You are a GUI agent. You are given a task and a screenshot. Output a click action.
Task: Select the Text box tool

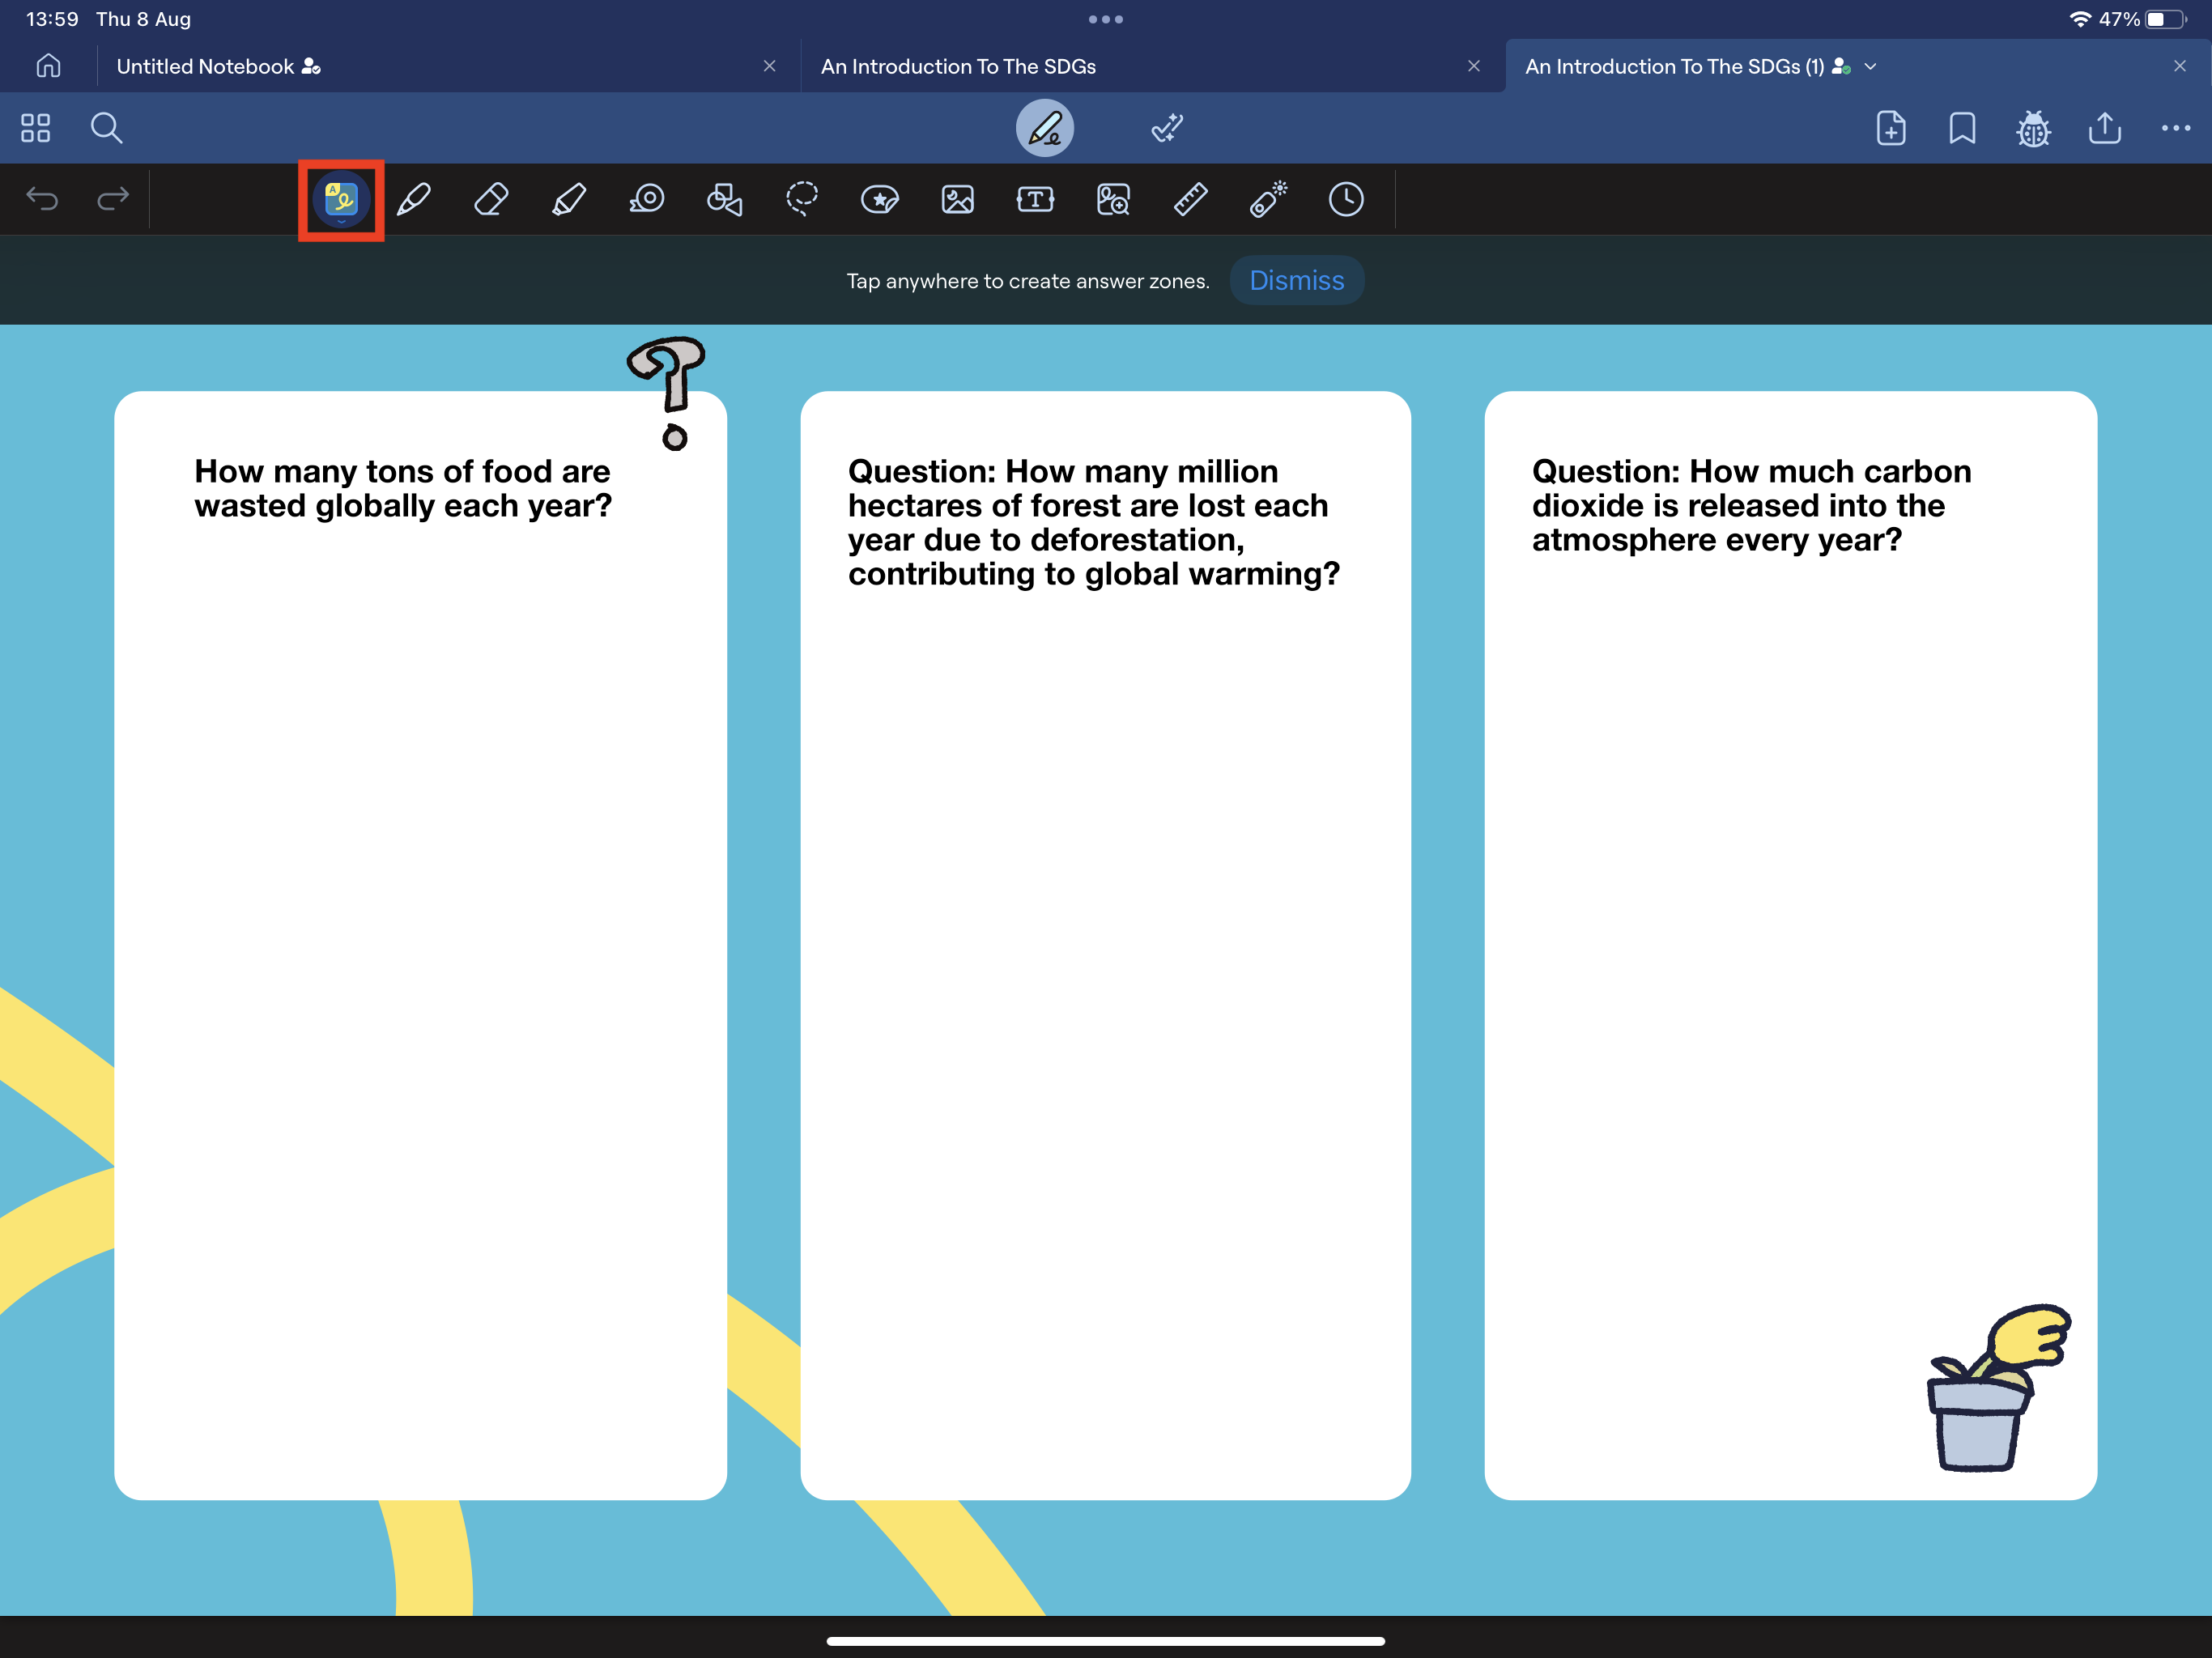[x=1035, y=199]
